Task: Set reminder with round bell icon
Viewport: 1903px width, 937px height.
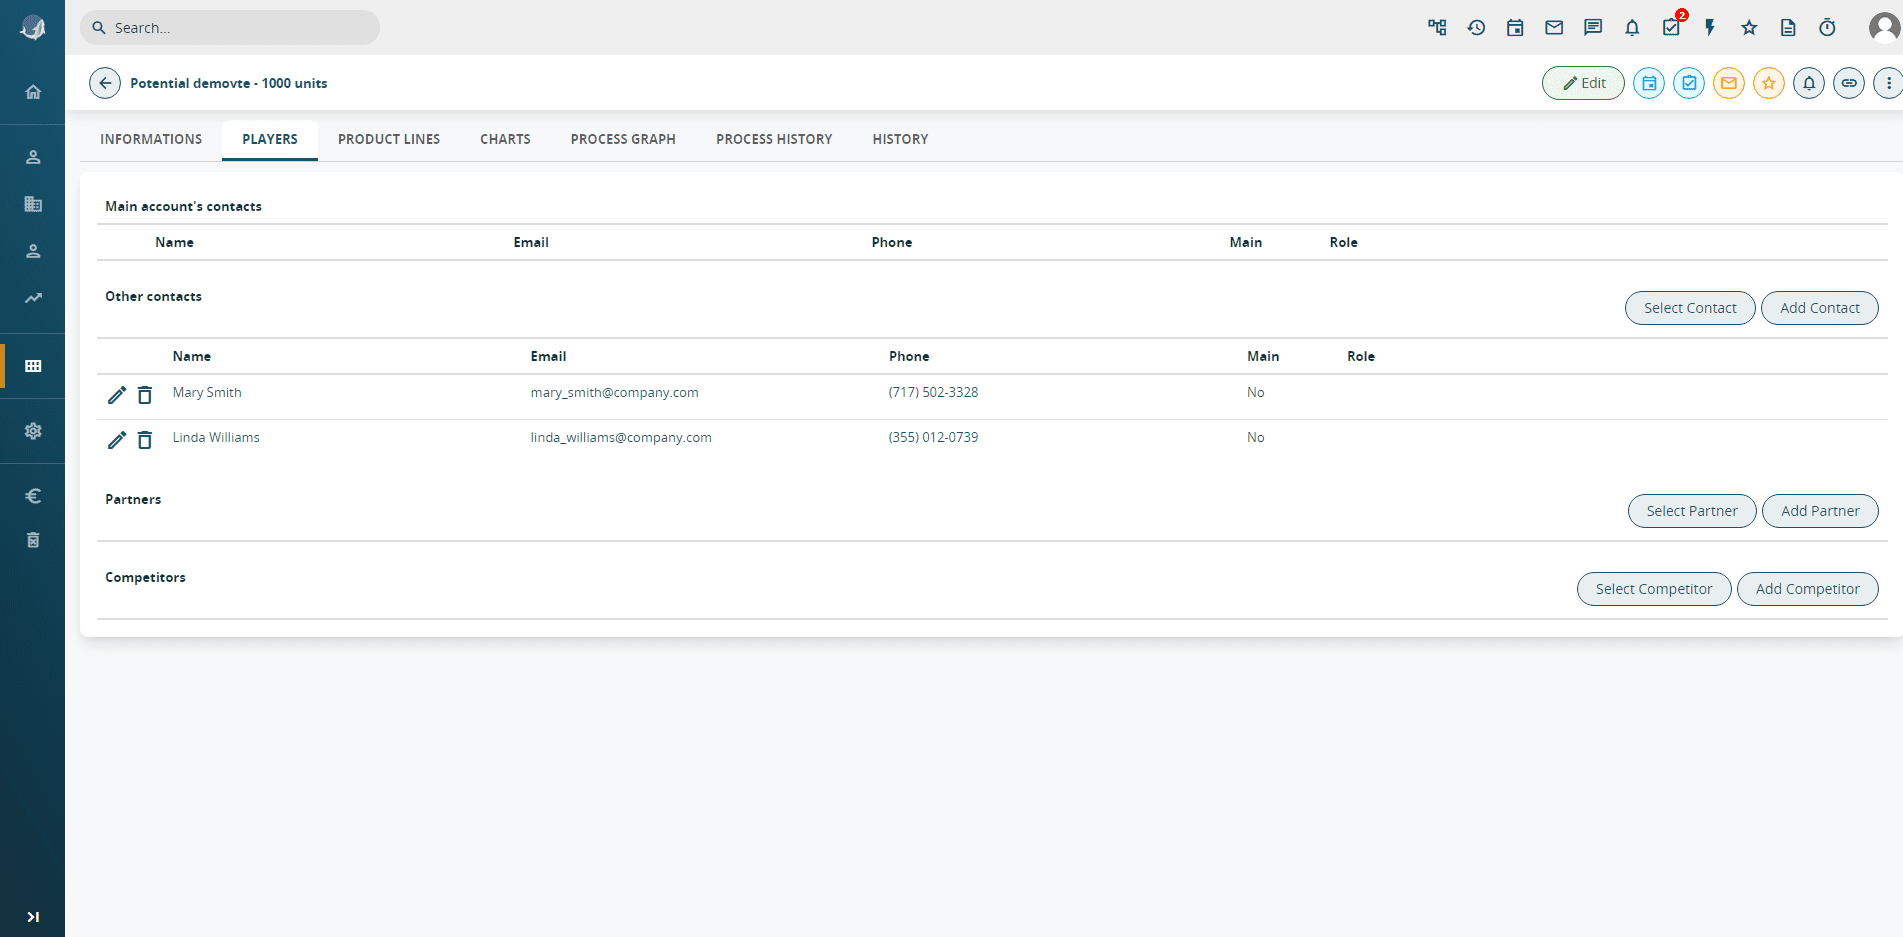Action: [x=1809, y=83]
